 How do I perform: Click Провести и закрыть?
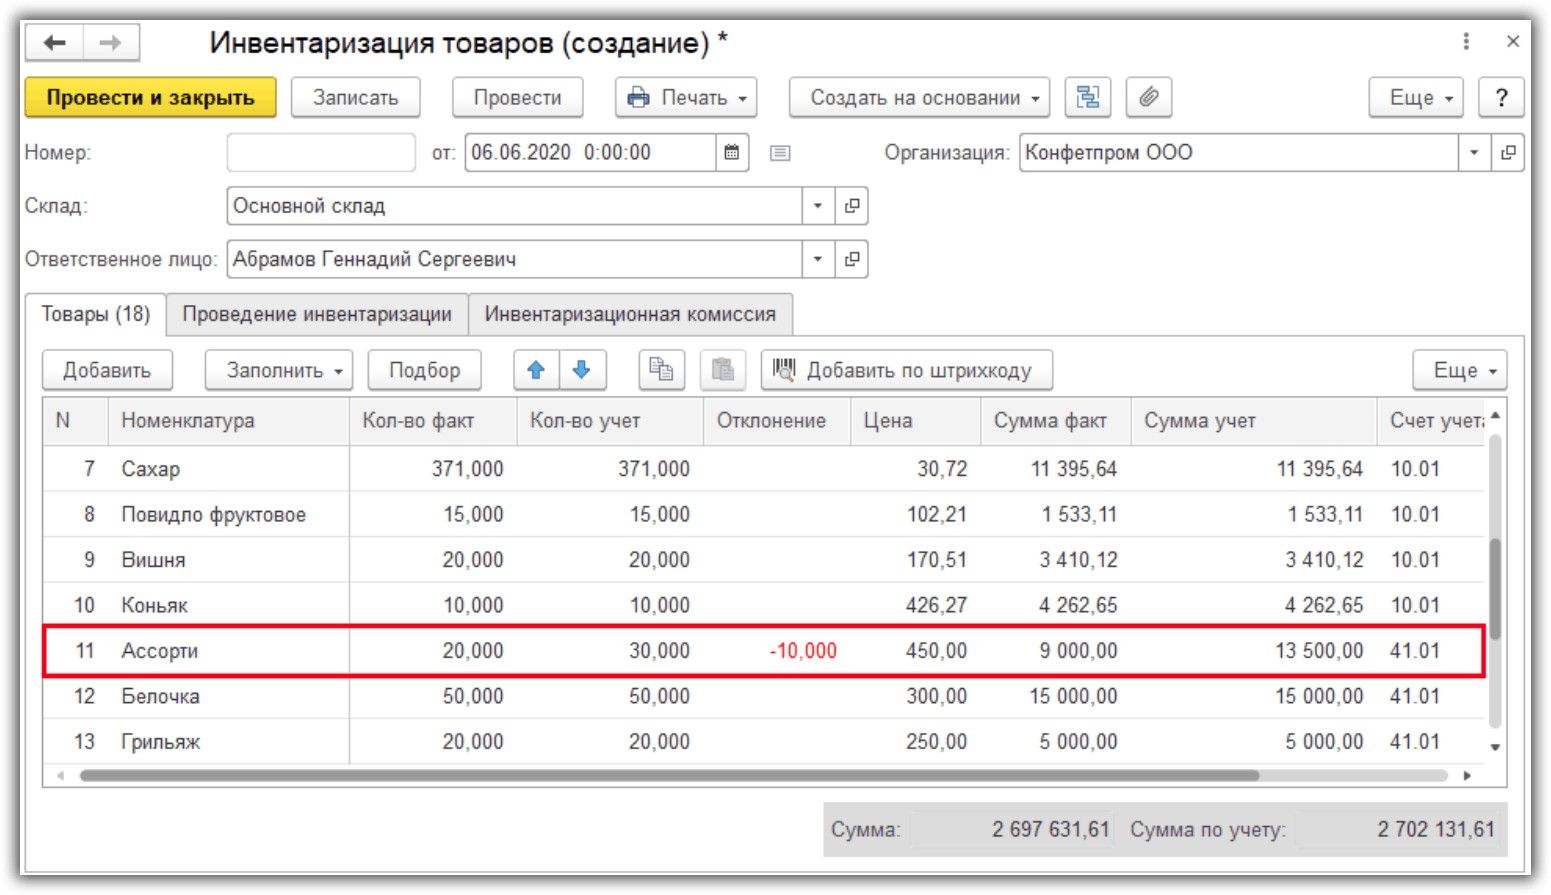click(x=151, y=98)
